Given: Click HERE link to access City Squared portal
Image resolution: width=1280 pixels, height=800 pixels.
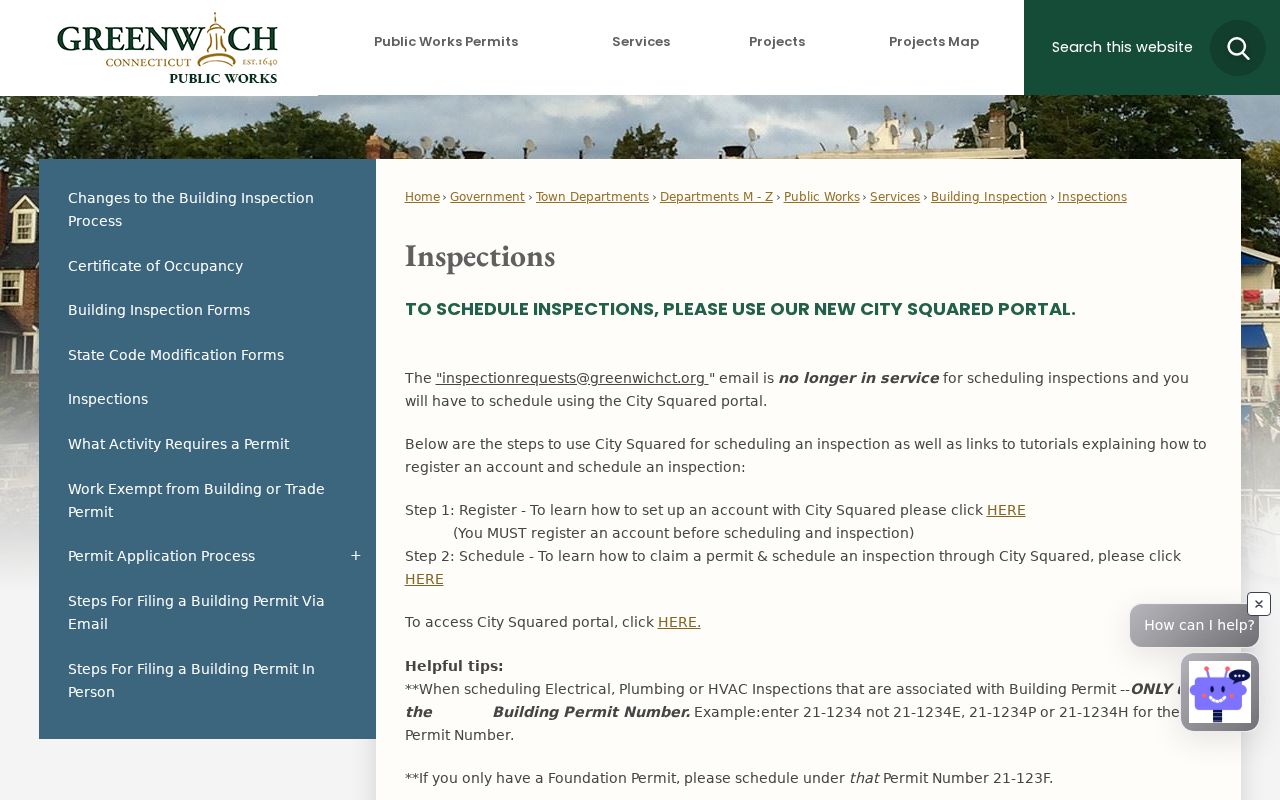Looking at the screenshot, I should 679,622.
